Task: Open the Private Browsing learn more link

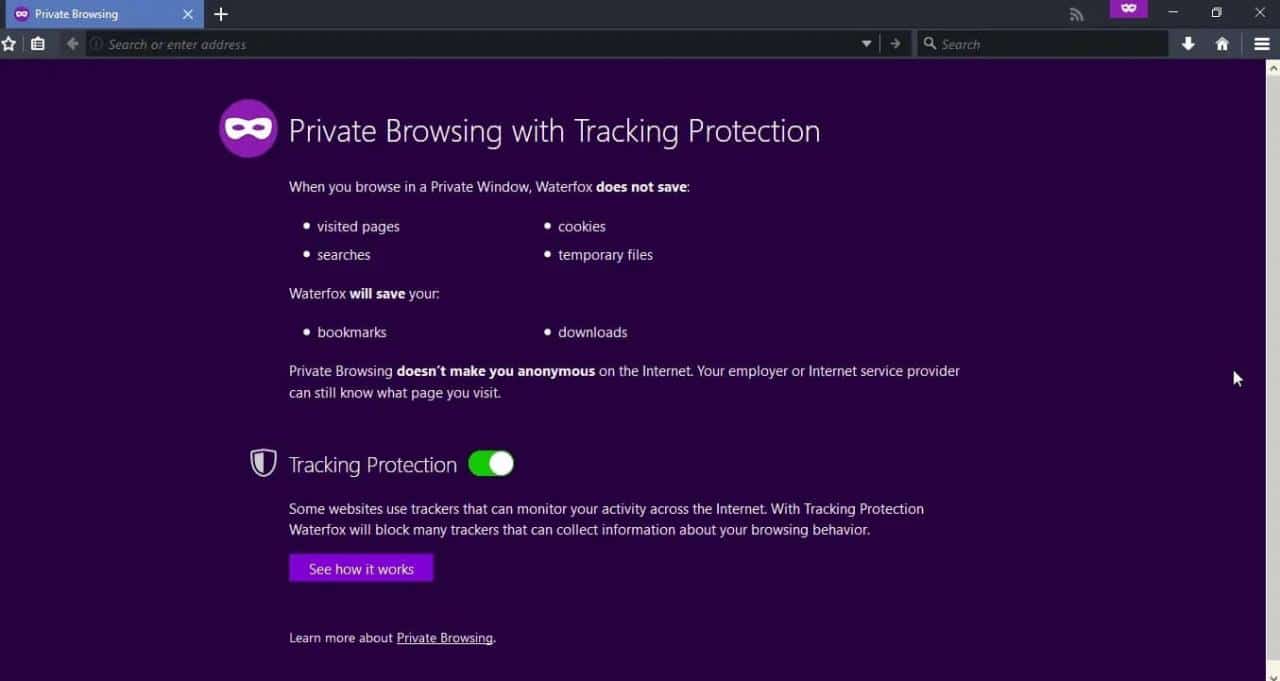Action: pyautogui.click(x=444, y=637)
